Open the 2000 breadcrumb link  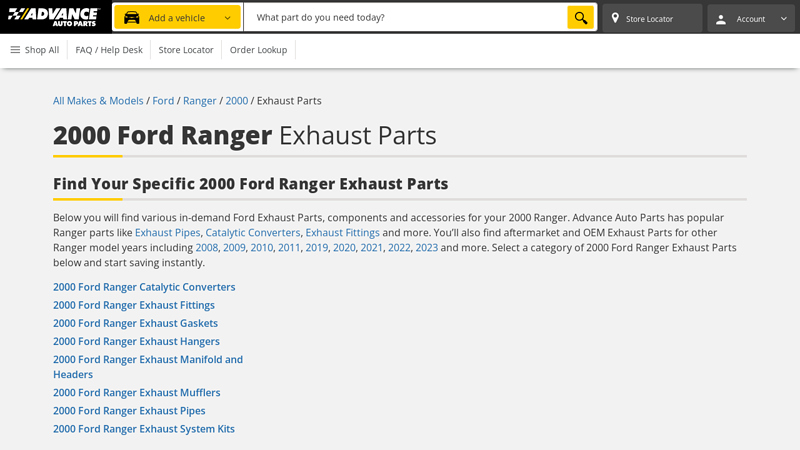(x=237, y=101)
